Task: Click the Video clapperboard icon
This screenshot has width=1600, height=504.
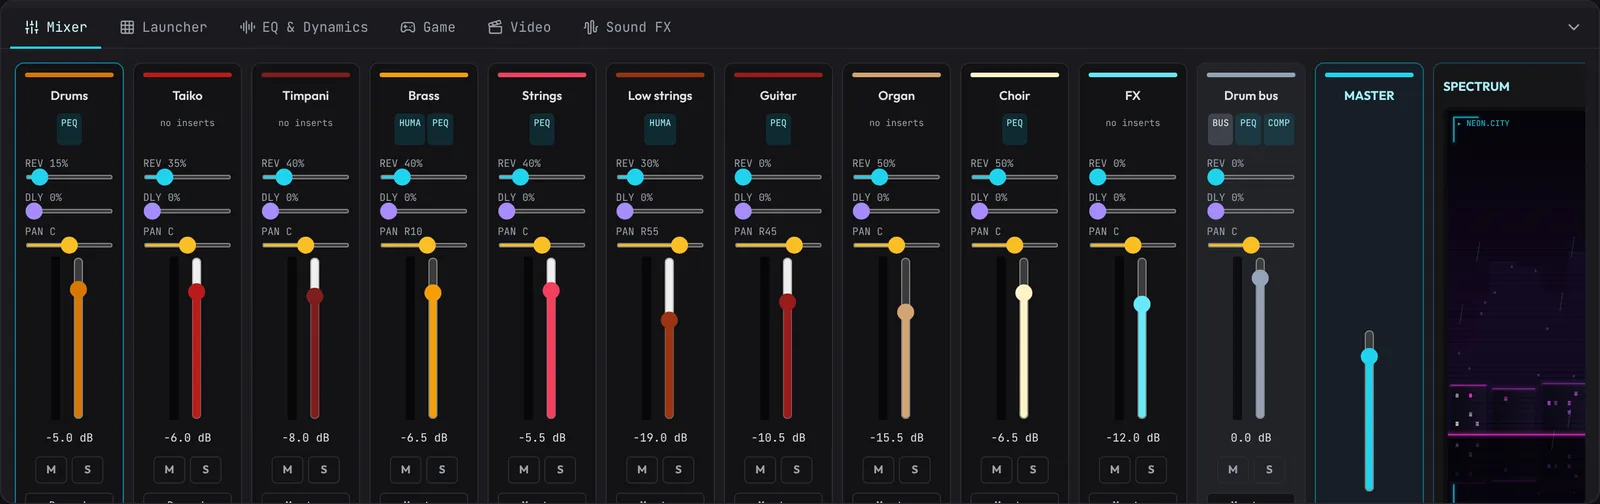Action: (x=495, y=27)
